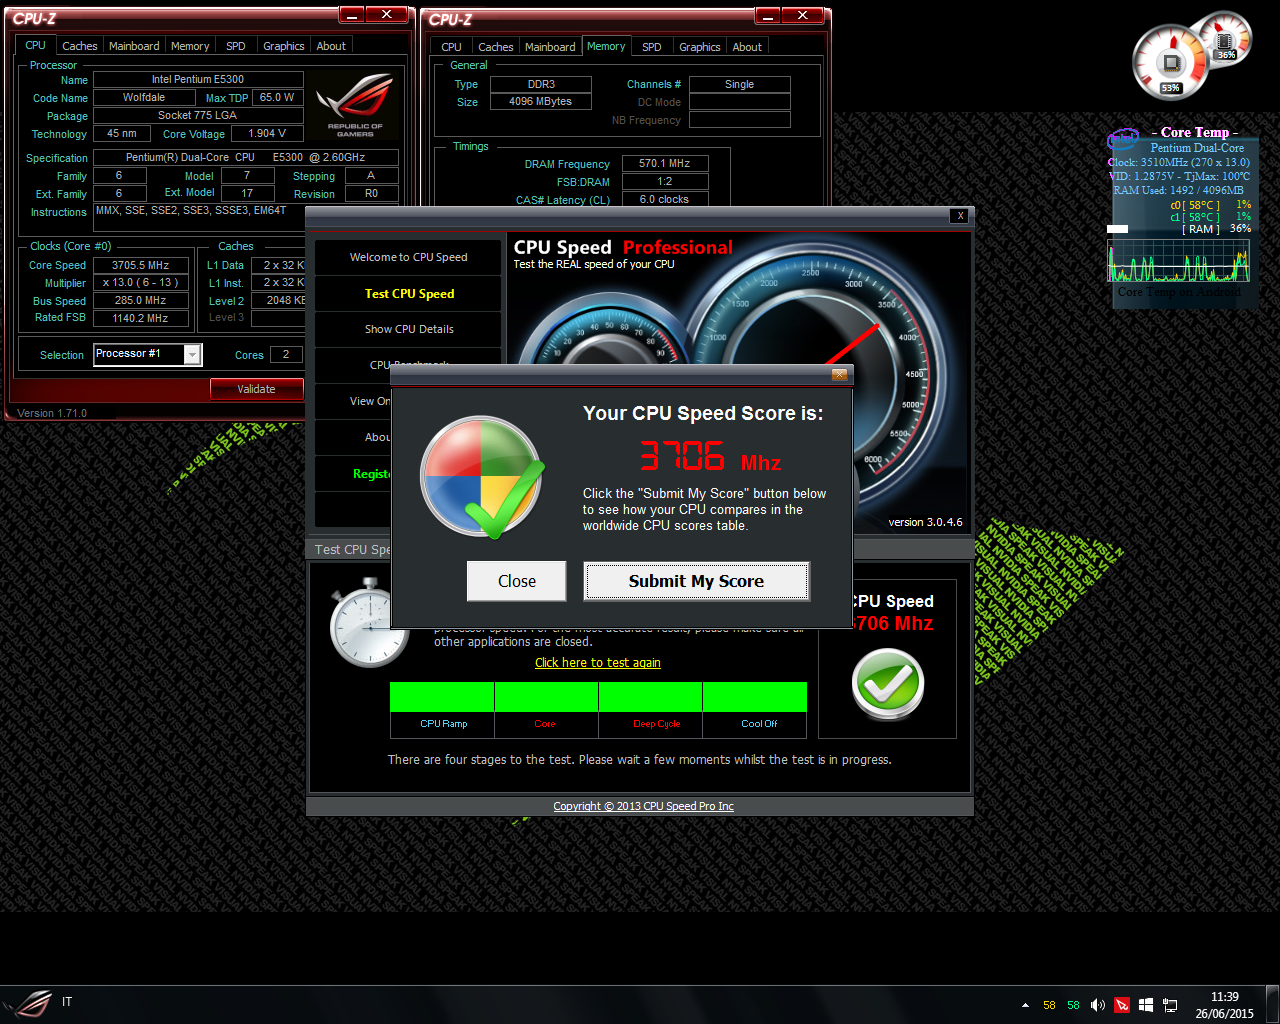This screenshot has width=1280, height=1024.
Task: Expand the Processor #1 selection dropdown
Action: click(x=192, y=355)
